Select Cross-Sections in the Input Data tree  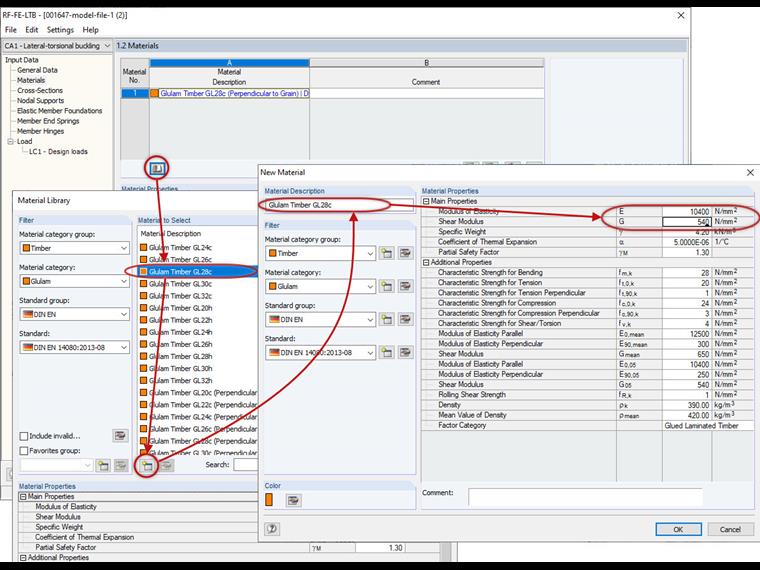pos(40,91)
